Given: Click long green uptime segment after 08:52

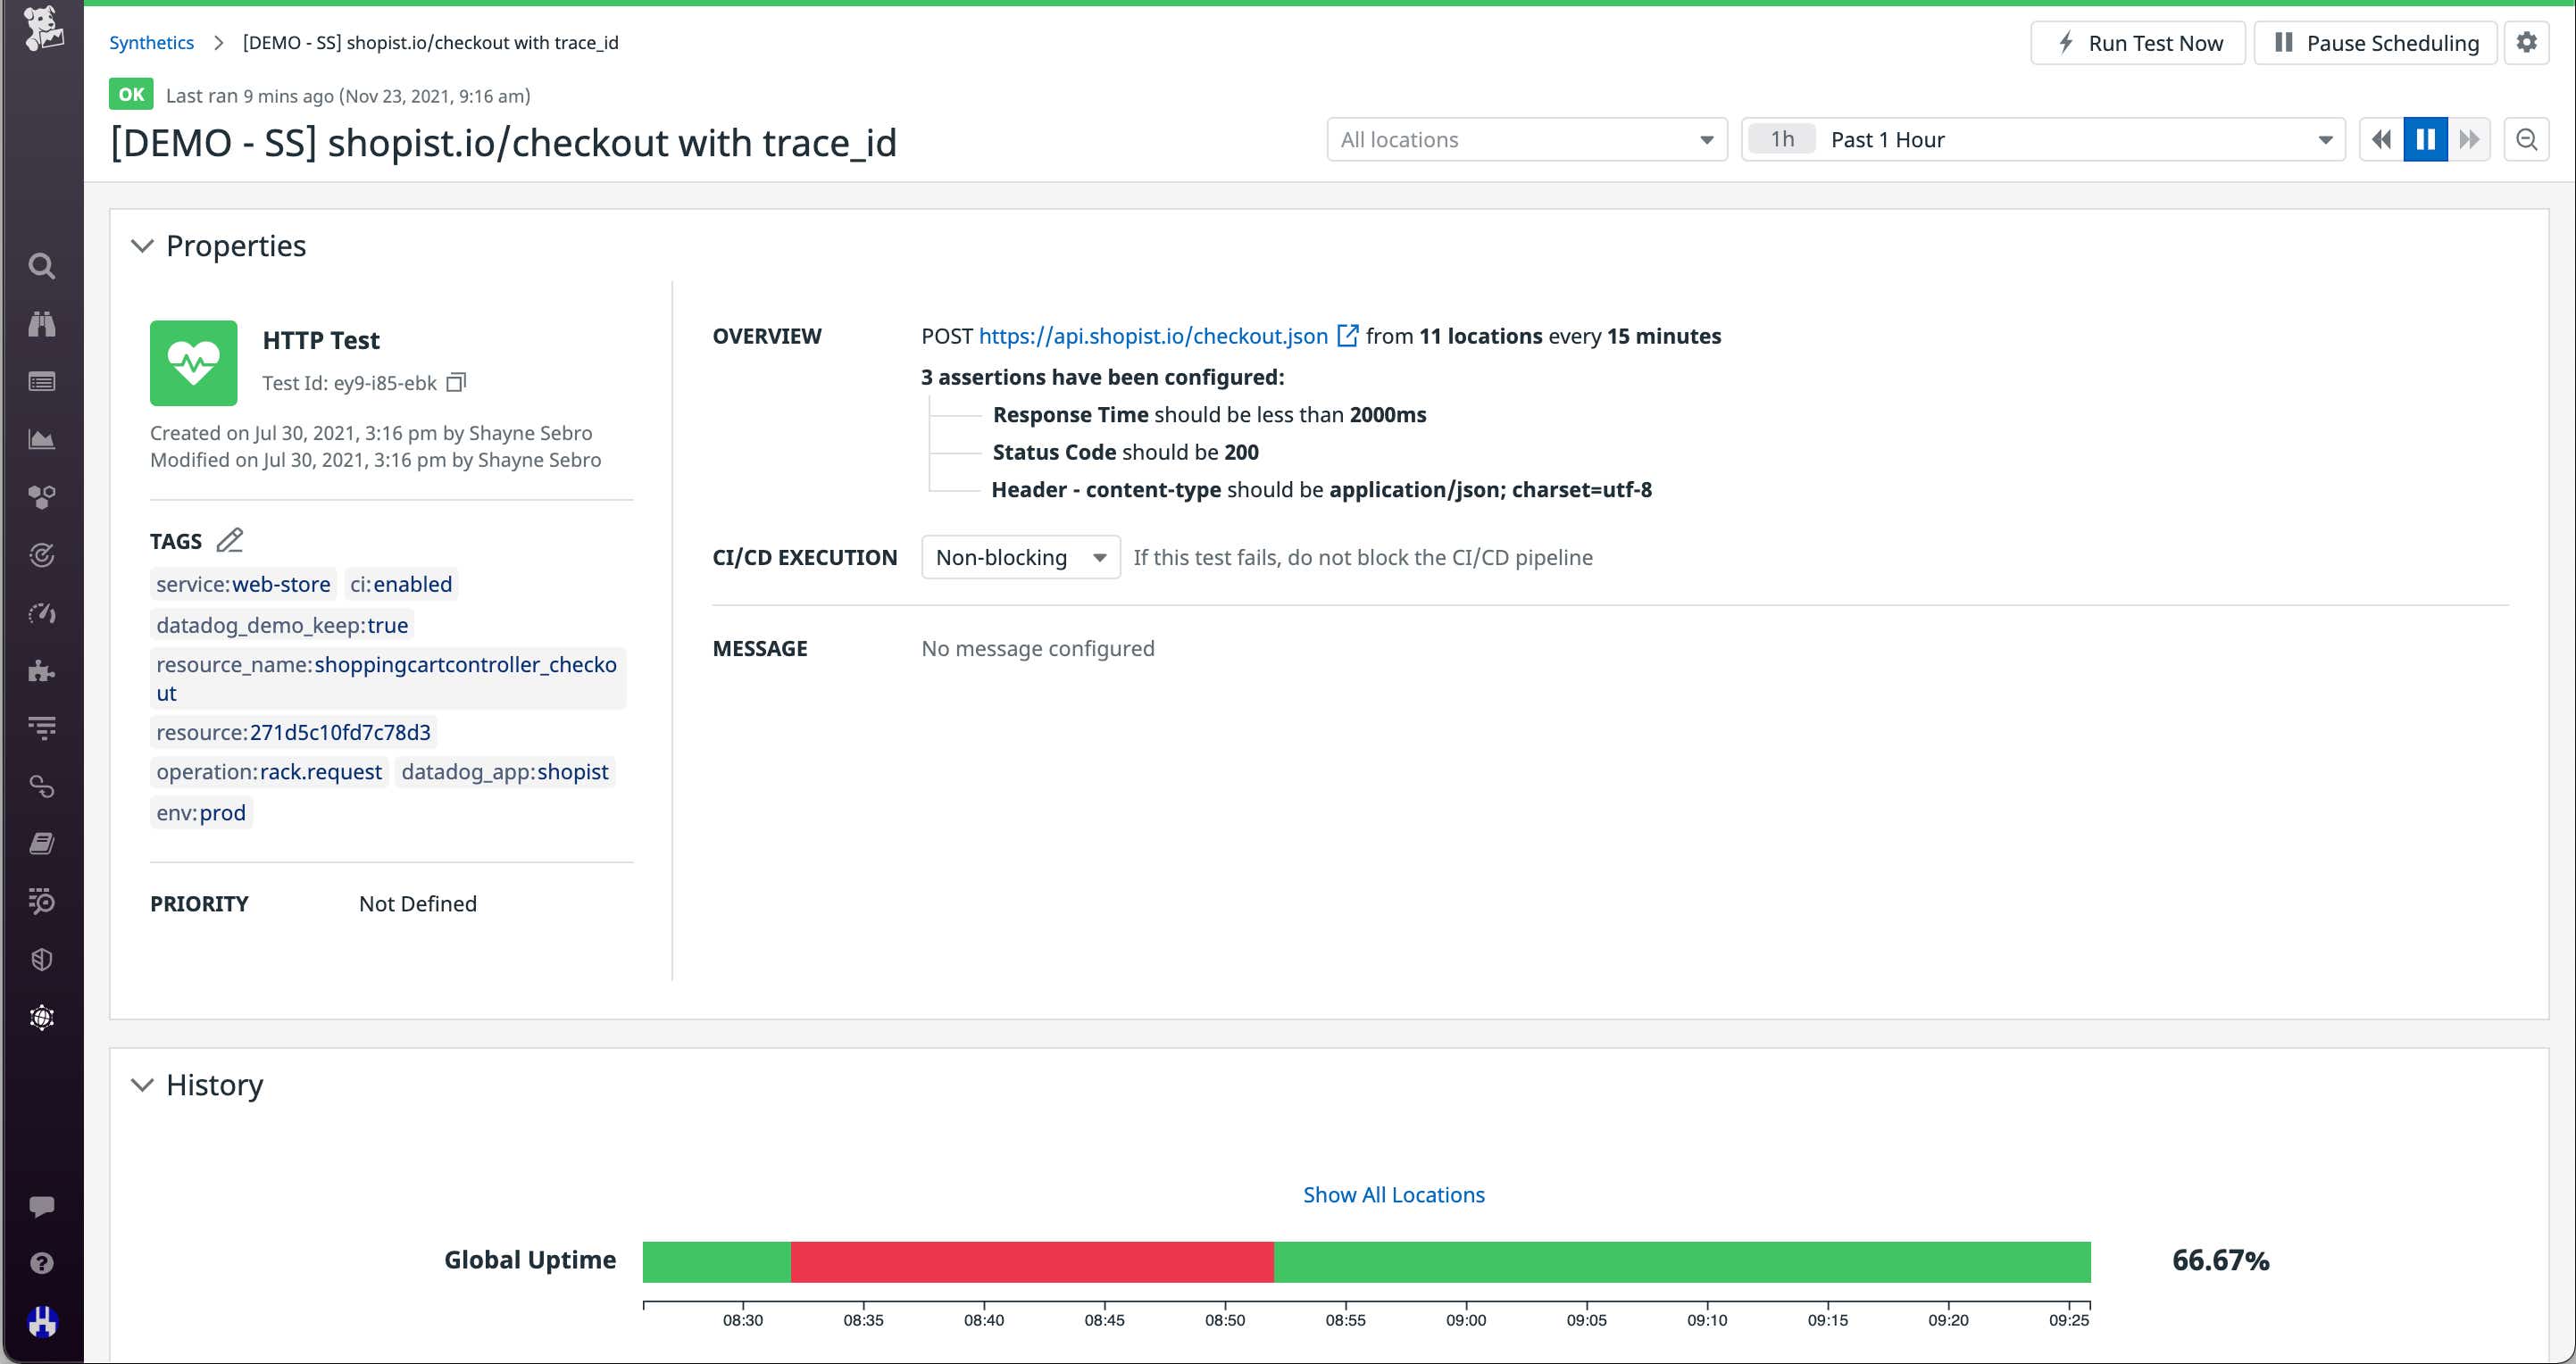Looking at the screenshot, I should [x=1682, y=1262].
